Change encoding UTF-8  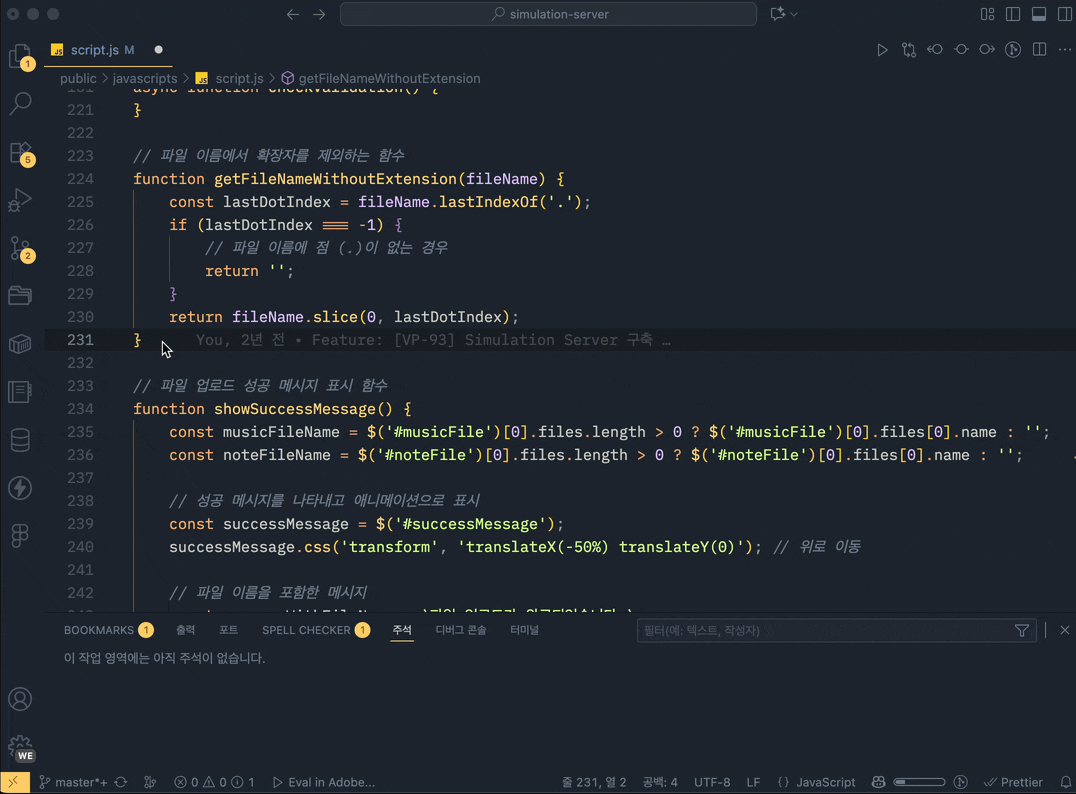pos(712,782)
